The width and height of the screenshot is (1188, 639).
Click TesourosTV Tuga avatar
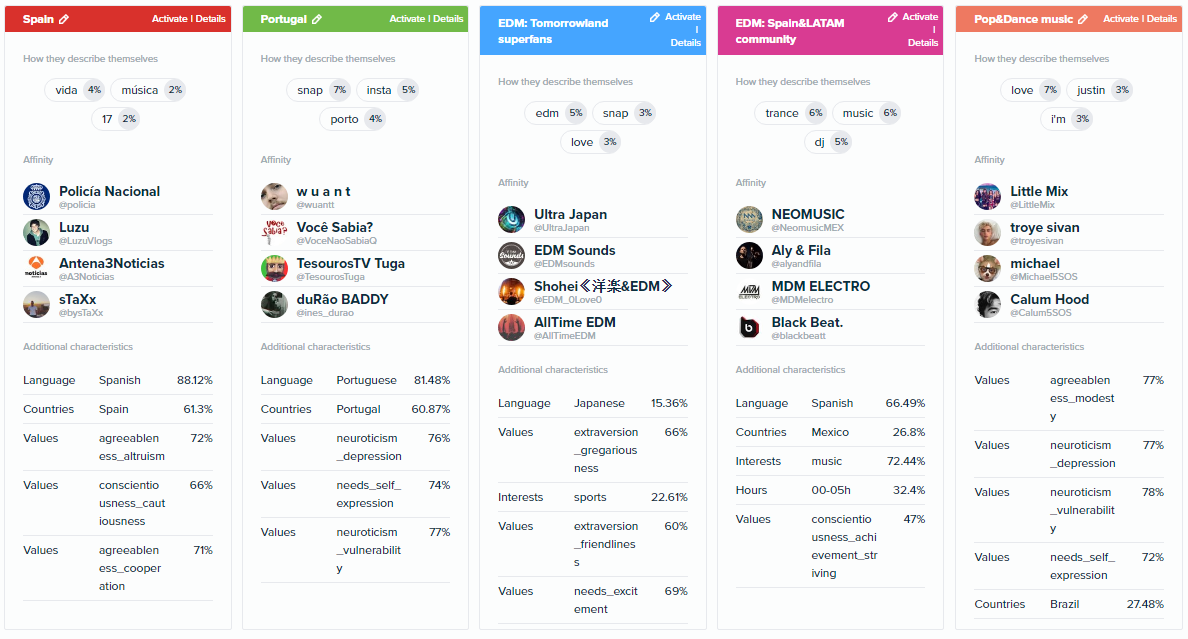274,269
